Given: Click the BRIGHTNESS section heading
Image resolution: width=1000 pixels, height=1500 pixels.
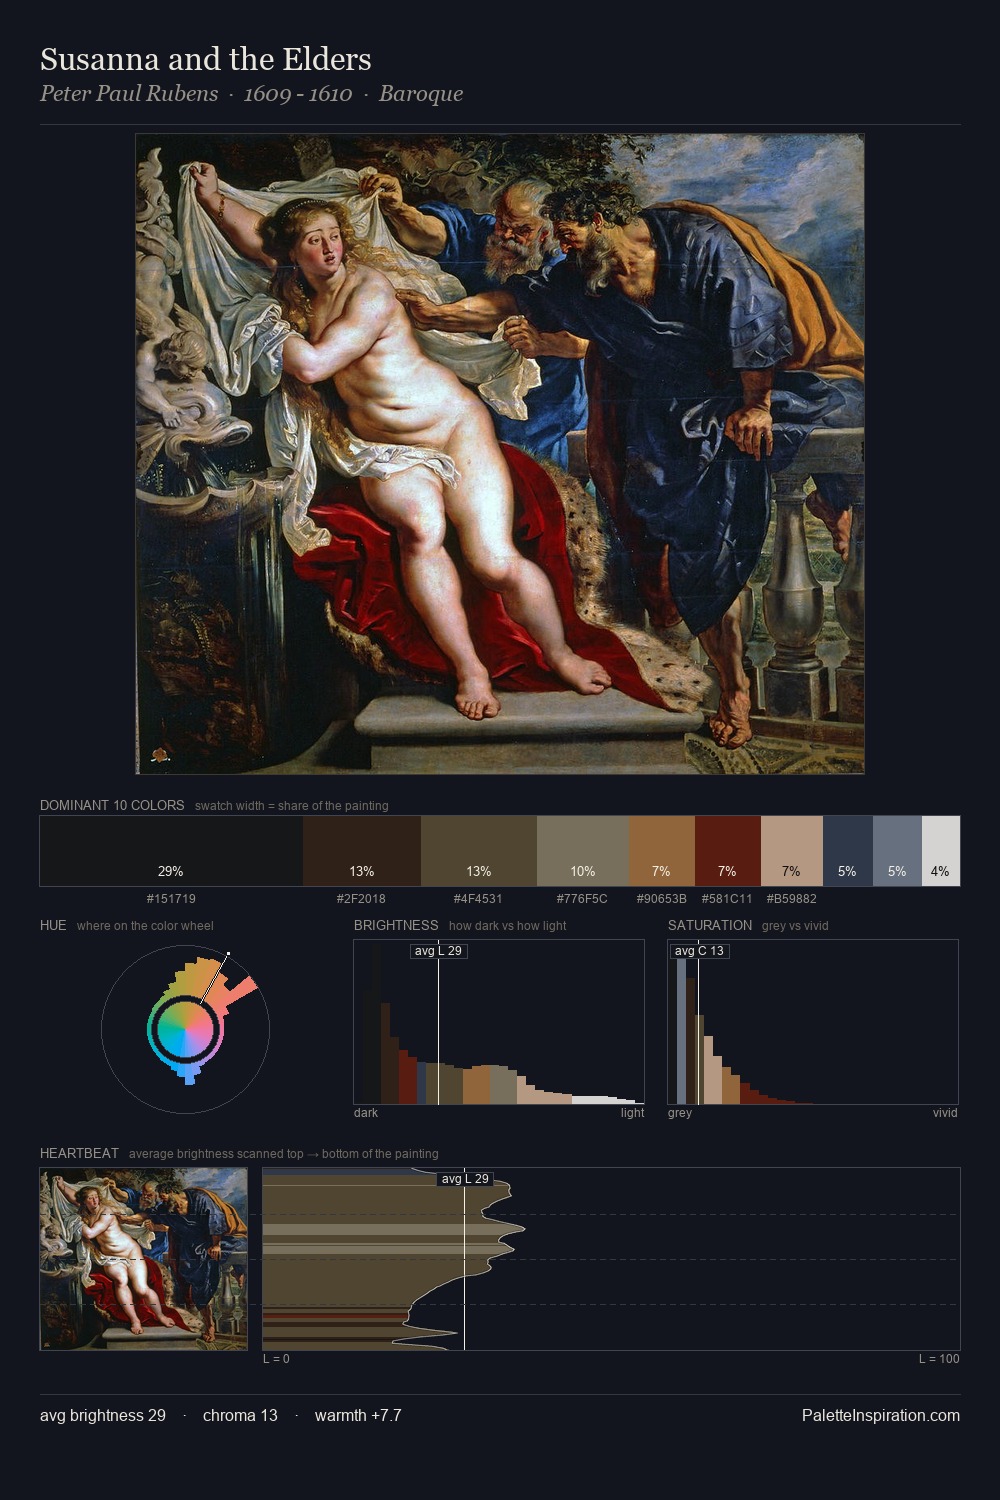Looking at the screenshot, I should click(396, 925).
